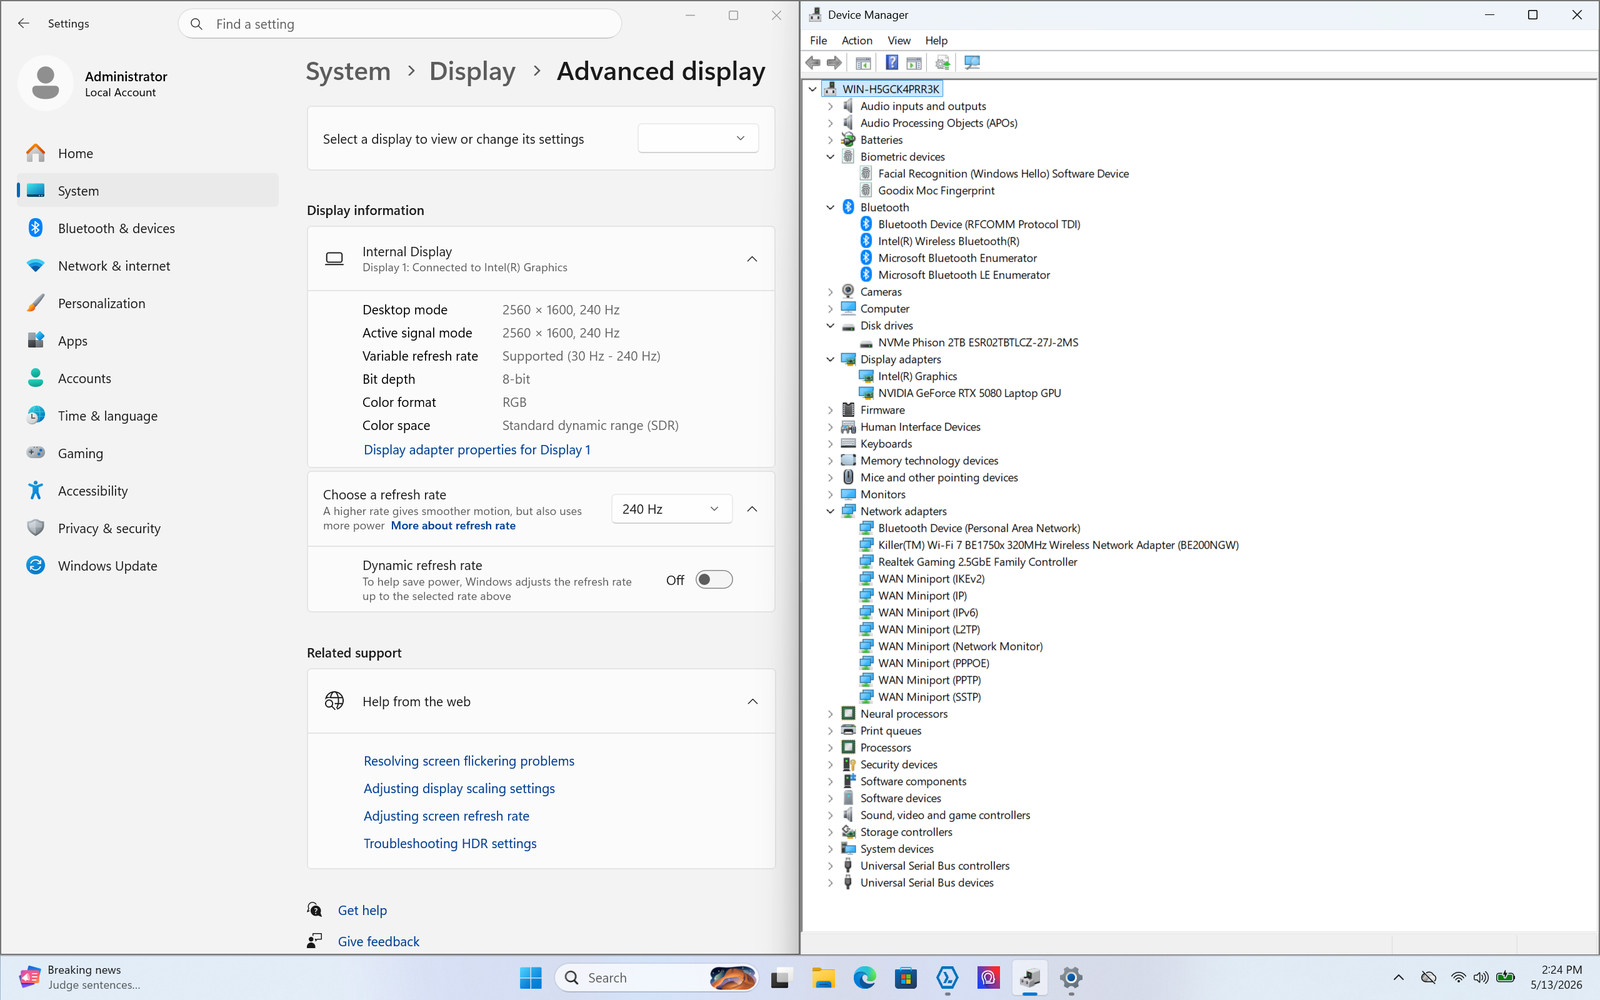Viewport: 1600px width, 1000px height.
Task: Select Personalization in Settings sidebar
Action: pos(148,303)
